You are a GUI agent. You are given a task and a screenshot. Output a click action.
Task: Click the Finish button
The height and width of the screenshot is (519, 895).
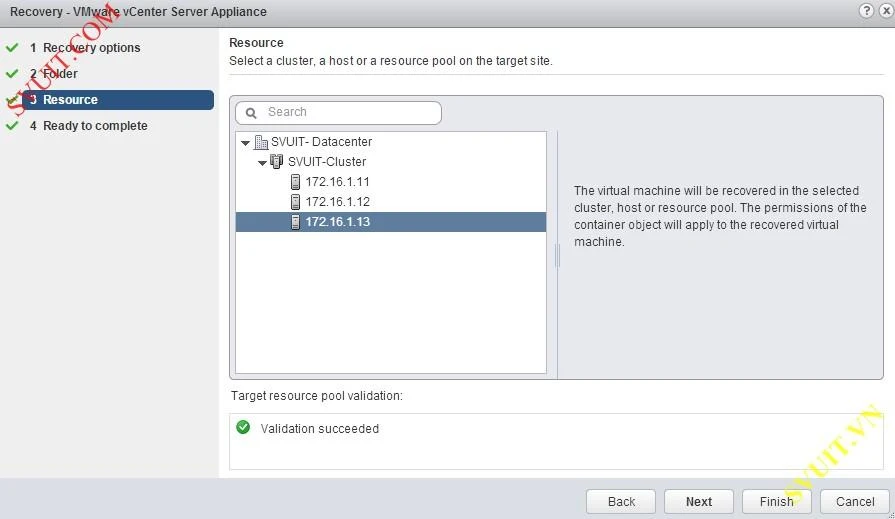tap(776, 501)
